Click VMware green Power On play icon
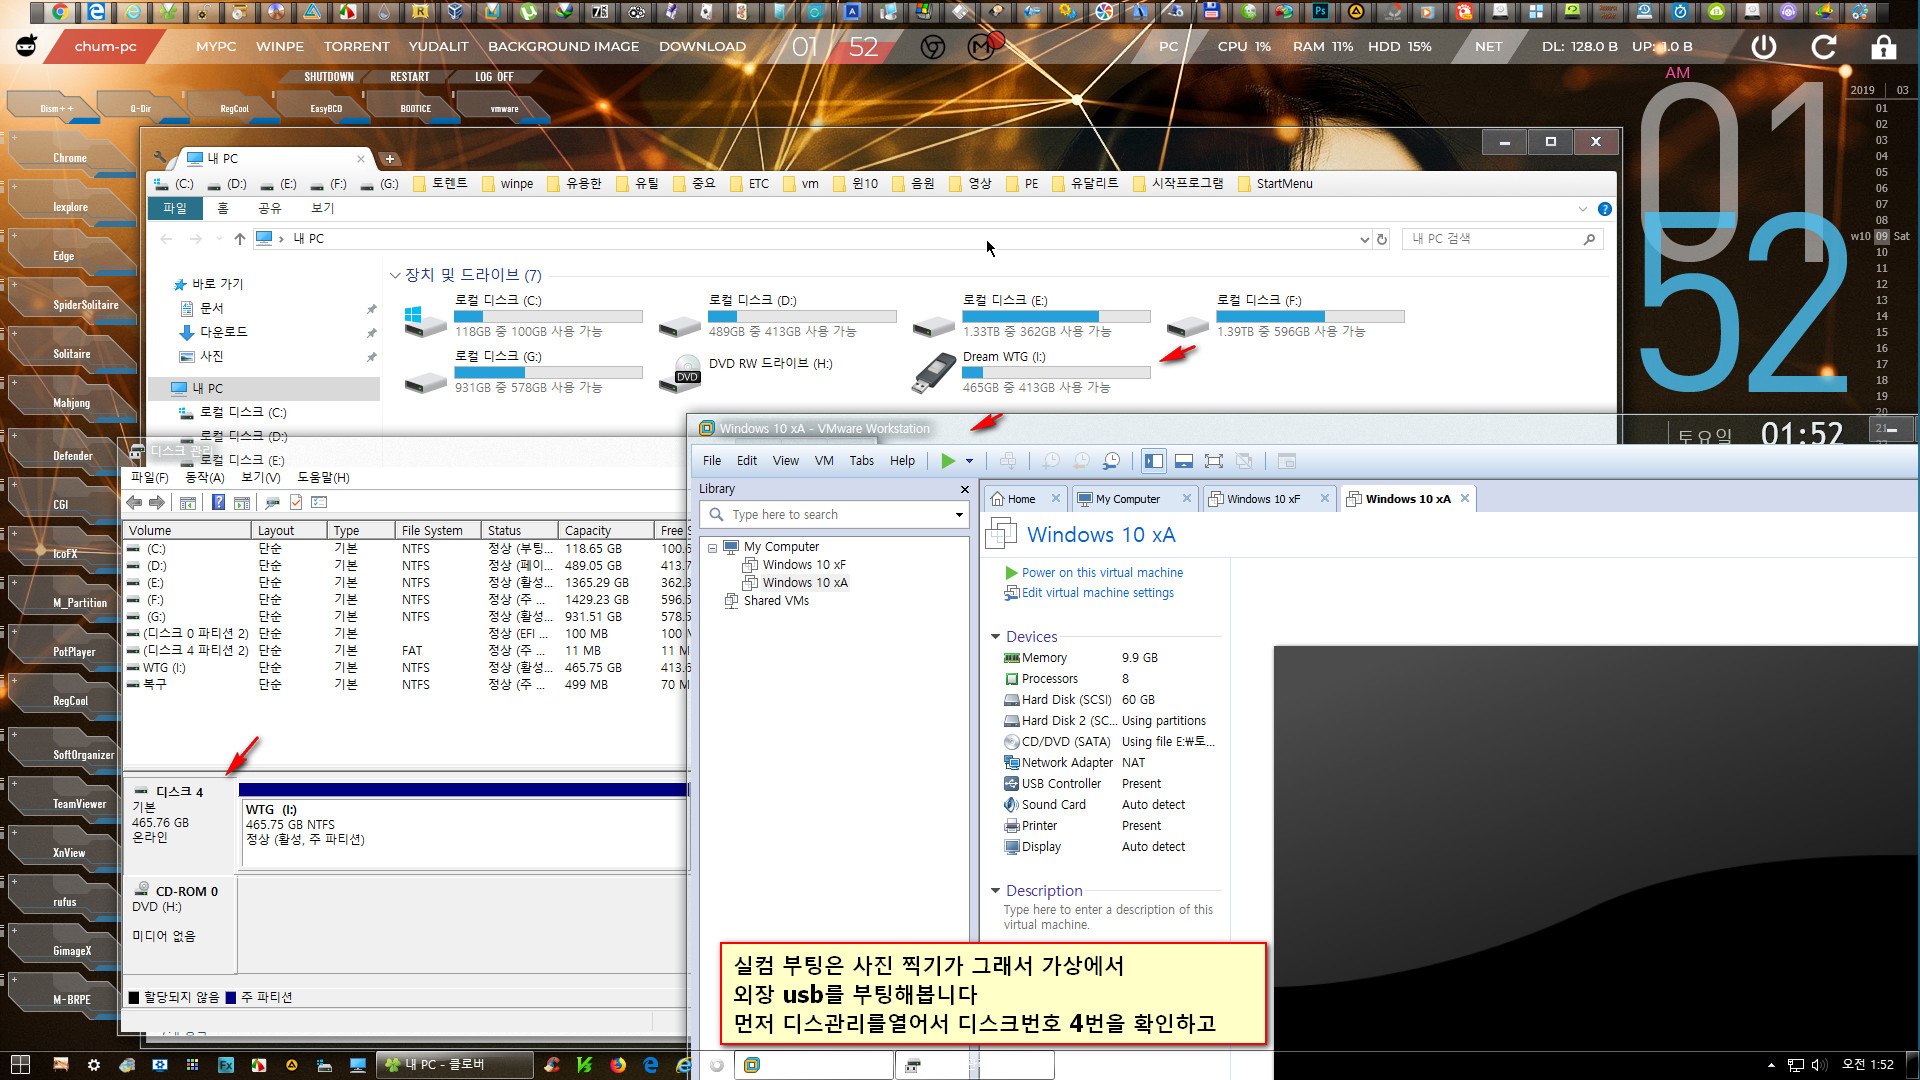The width and height of the screenshot is (1920, 1080). (948, 461)
